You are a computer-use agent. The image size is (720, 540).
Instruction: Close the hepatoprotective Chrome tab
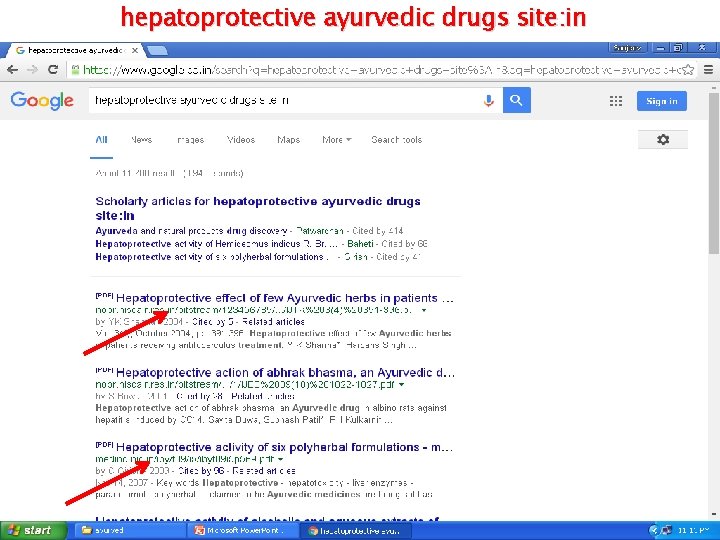tap(135, 51)
